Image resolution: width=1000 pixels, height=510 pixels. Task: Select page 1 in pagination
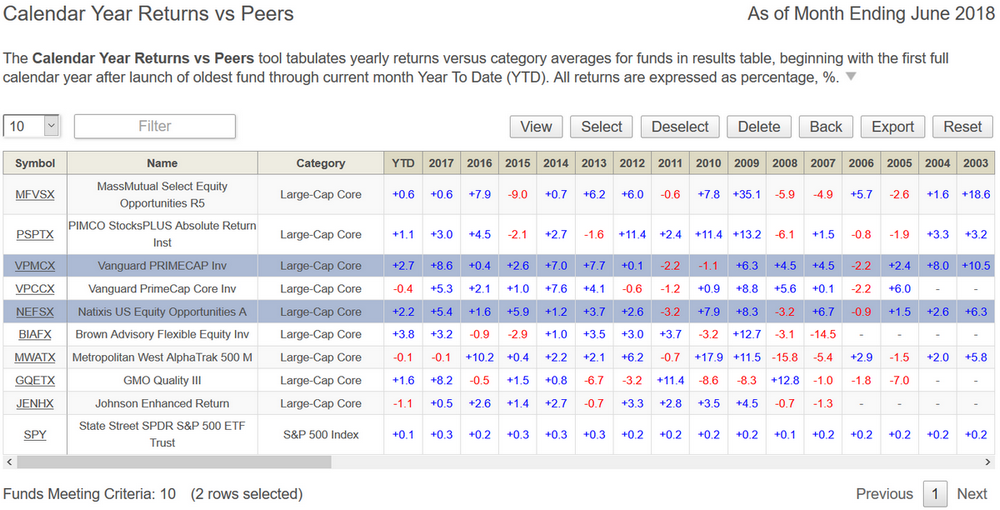click(935, 494)
